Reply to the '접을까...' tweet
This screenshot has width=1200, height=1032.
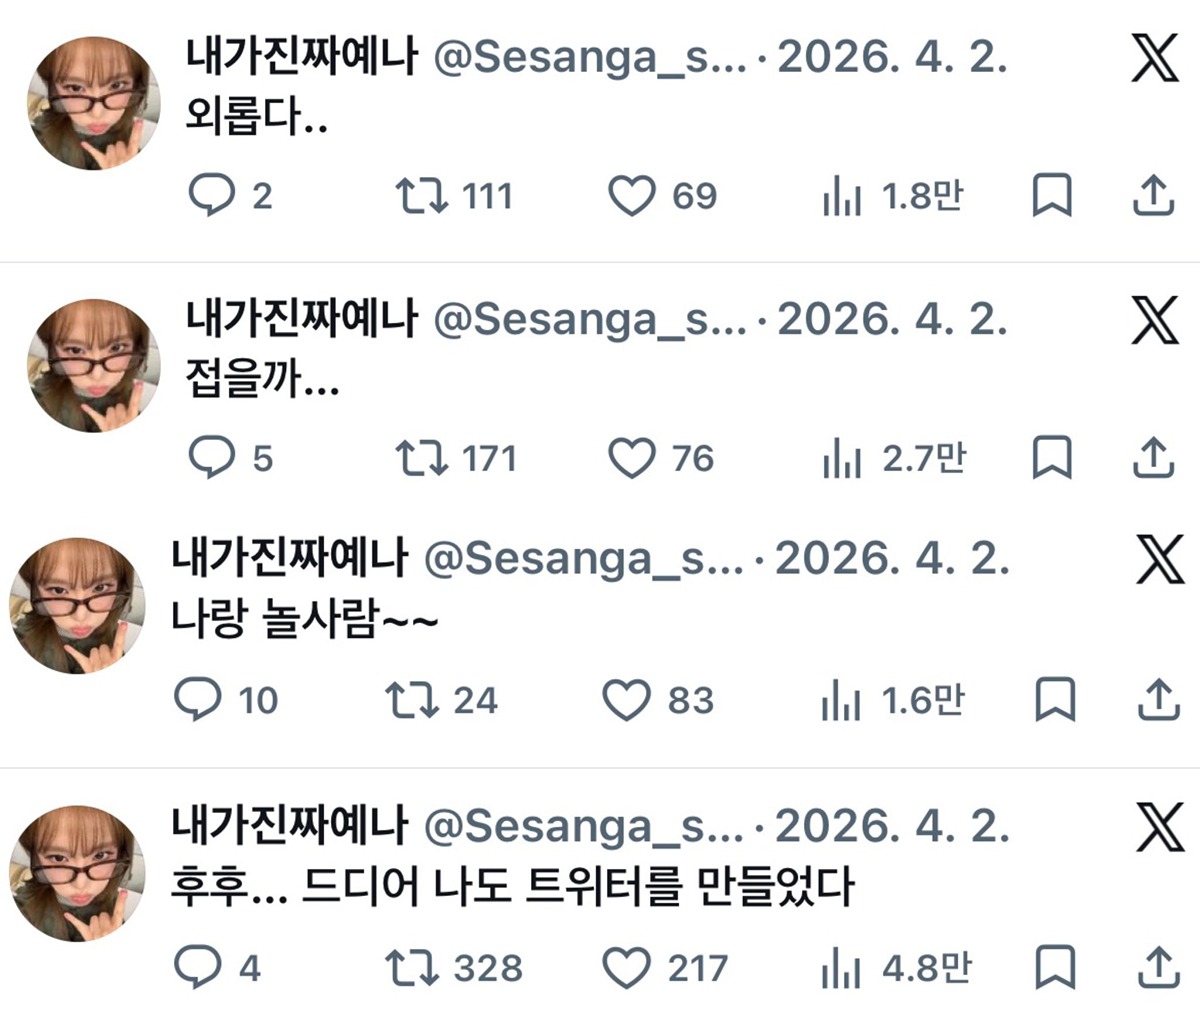(211, 459)
